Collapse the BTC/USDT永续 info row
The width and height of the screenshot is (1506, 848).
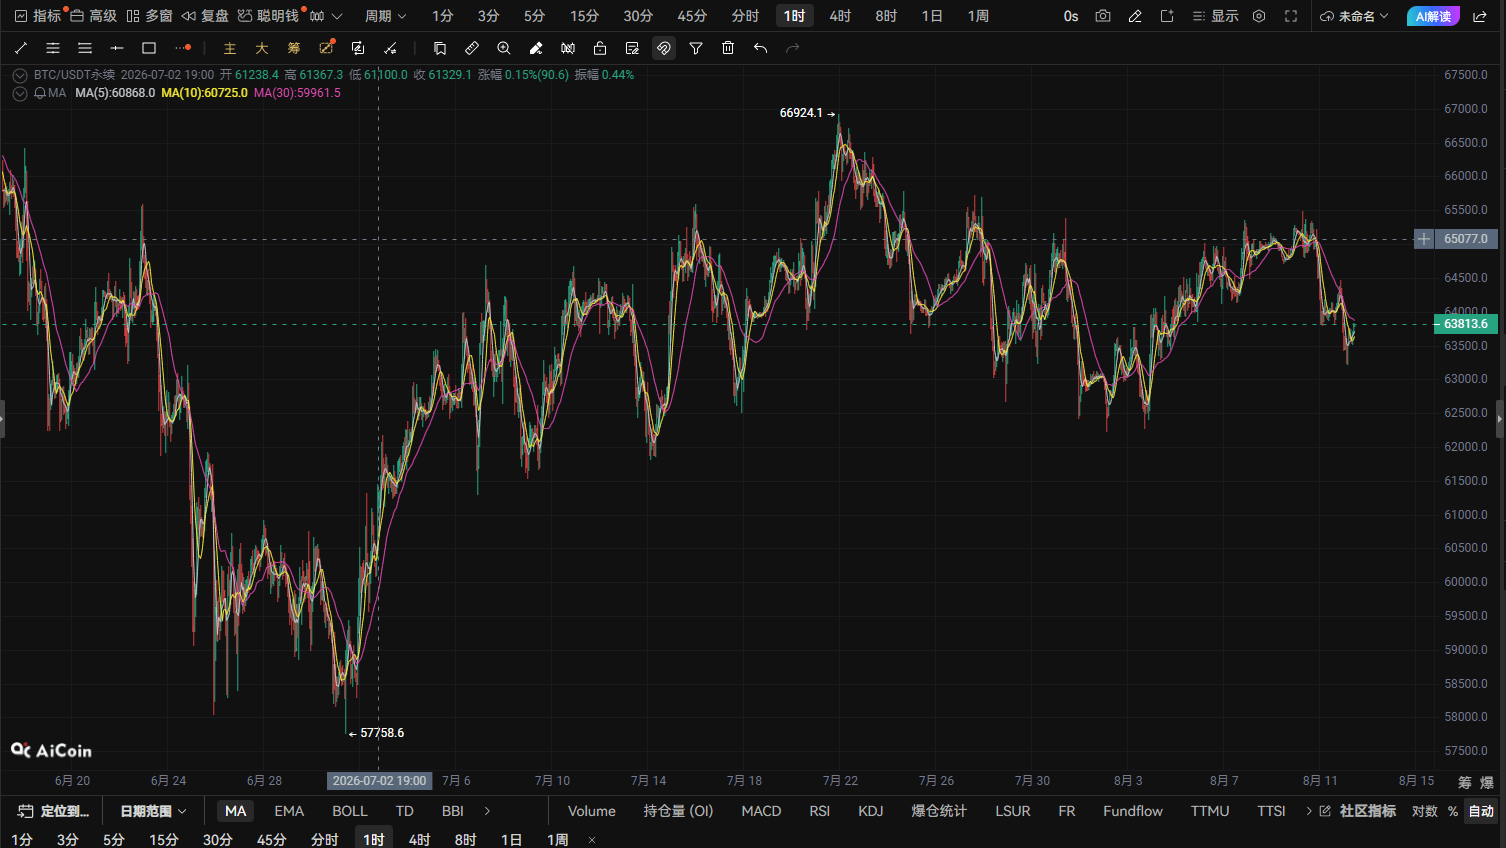pos(20,75)
